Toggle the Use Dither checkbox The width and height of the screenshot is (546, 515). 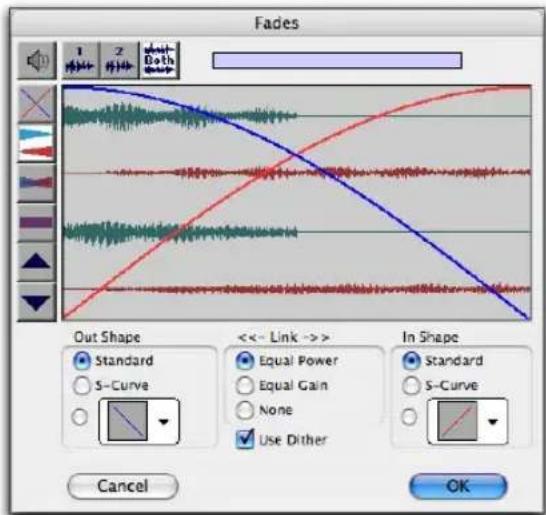click(x=245, y=439)
